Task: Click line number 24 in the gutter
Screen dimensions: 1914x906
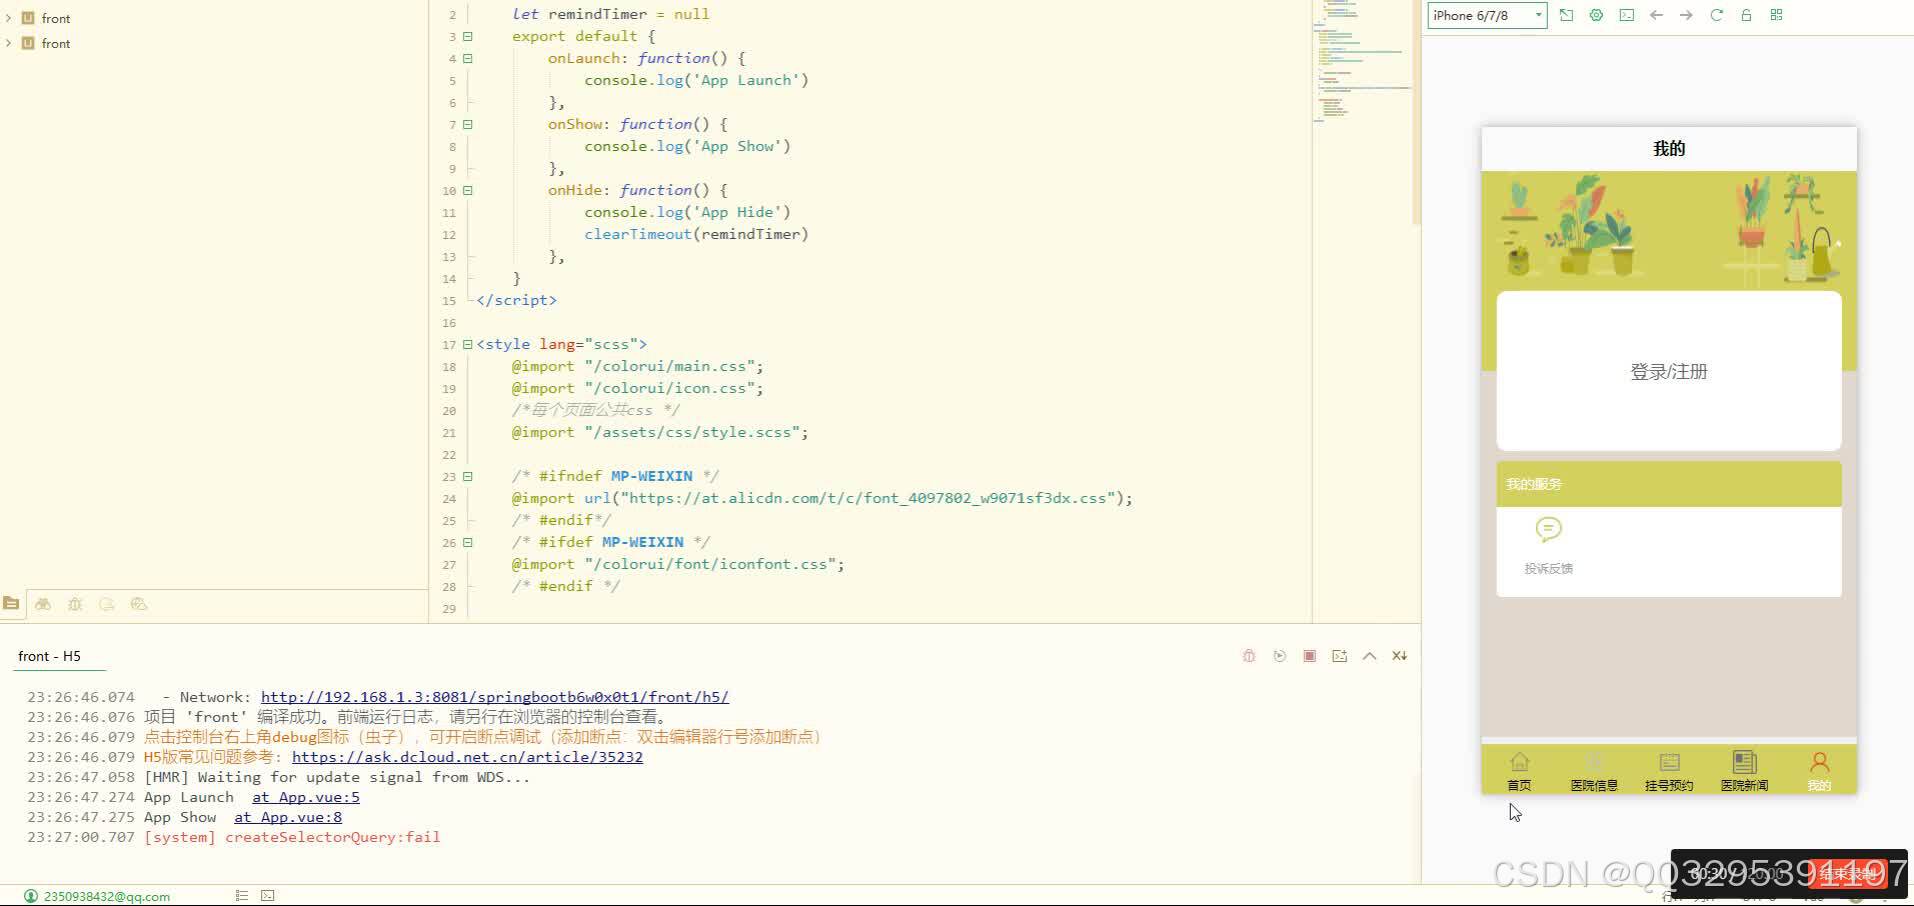Action: click(x=449, y=498)
